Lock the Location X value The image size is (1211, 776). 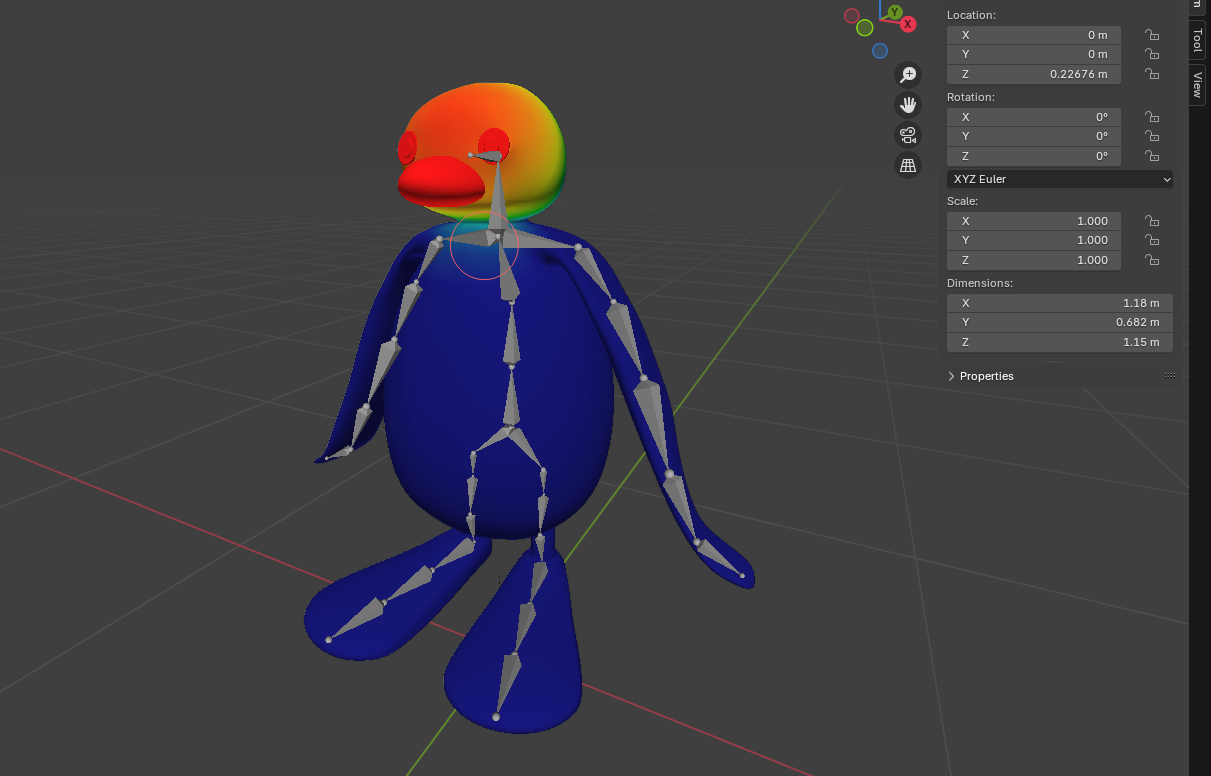pyautogui.click(x=1152, y=35)
